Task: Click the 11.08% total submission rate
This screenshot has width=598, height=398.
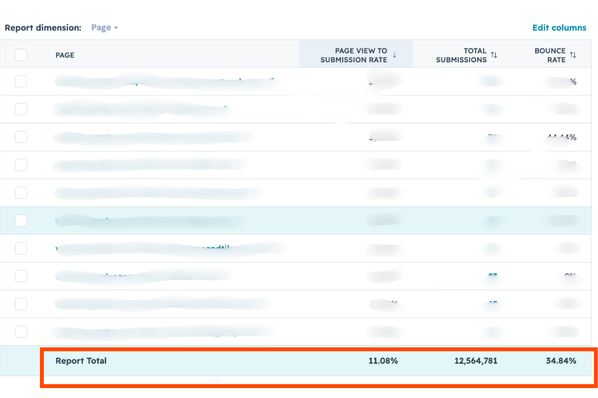Action: tap(383, 361)
